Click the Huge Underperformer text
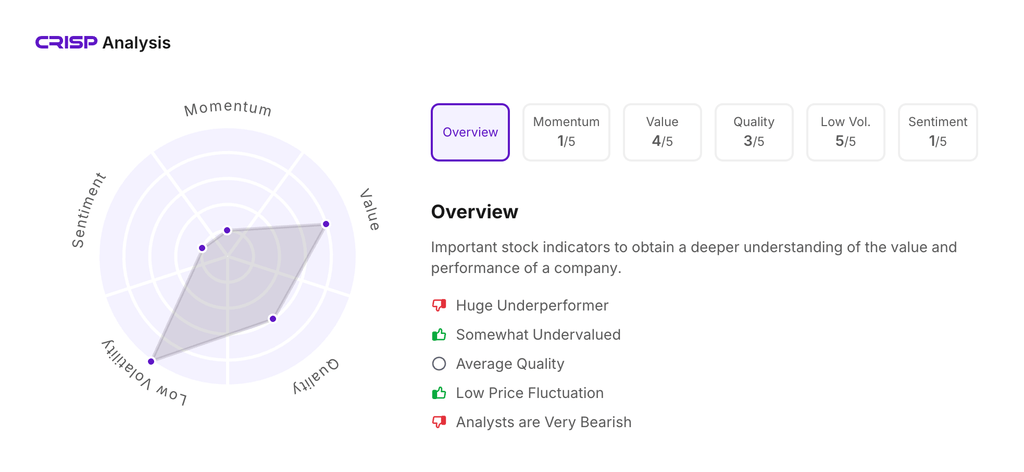 (532, 306)
